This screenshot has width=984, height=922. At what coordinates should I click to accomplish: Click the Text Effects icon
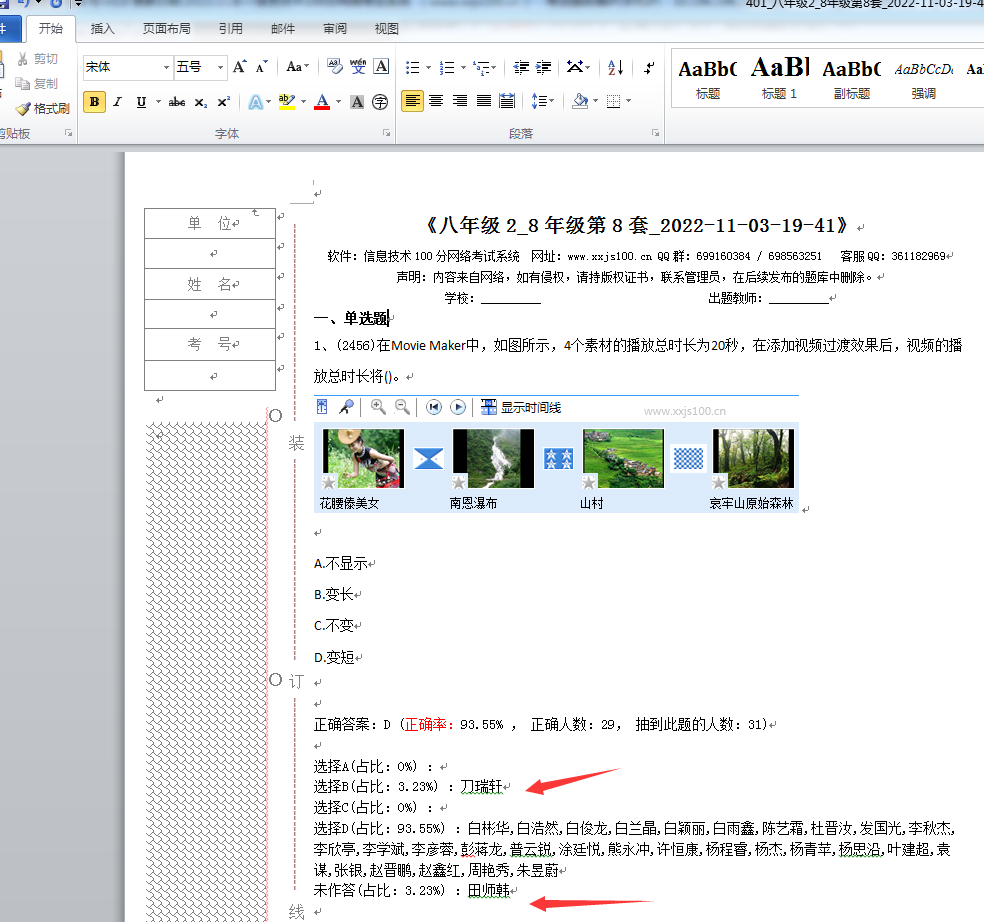point(255,102)
